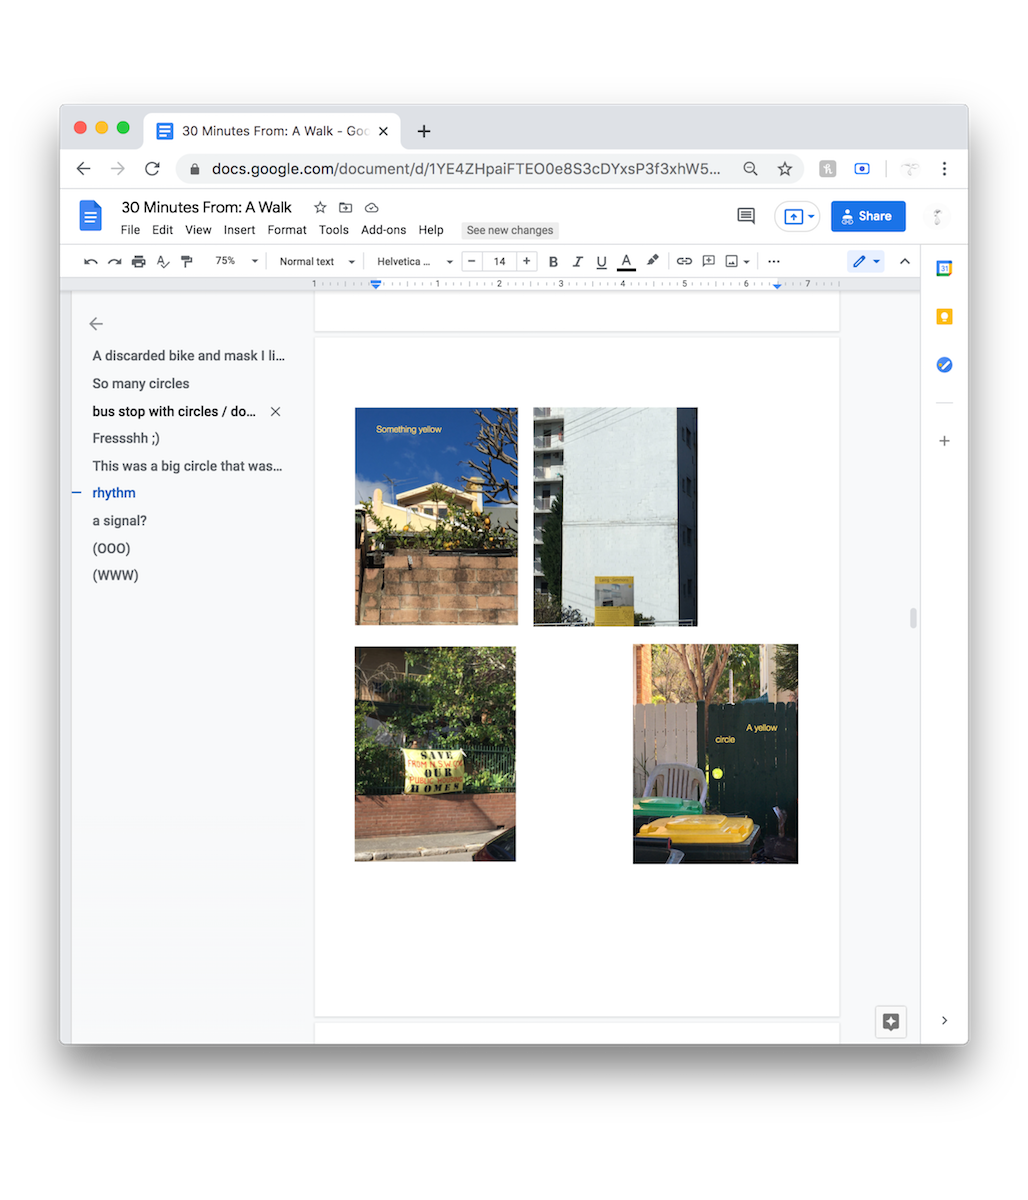
Task: Click the blue Share button
Action: click(x=867, y=216)
